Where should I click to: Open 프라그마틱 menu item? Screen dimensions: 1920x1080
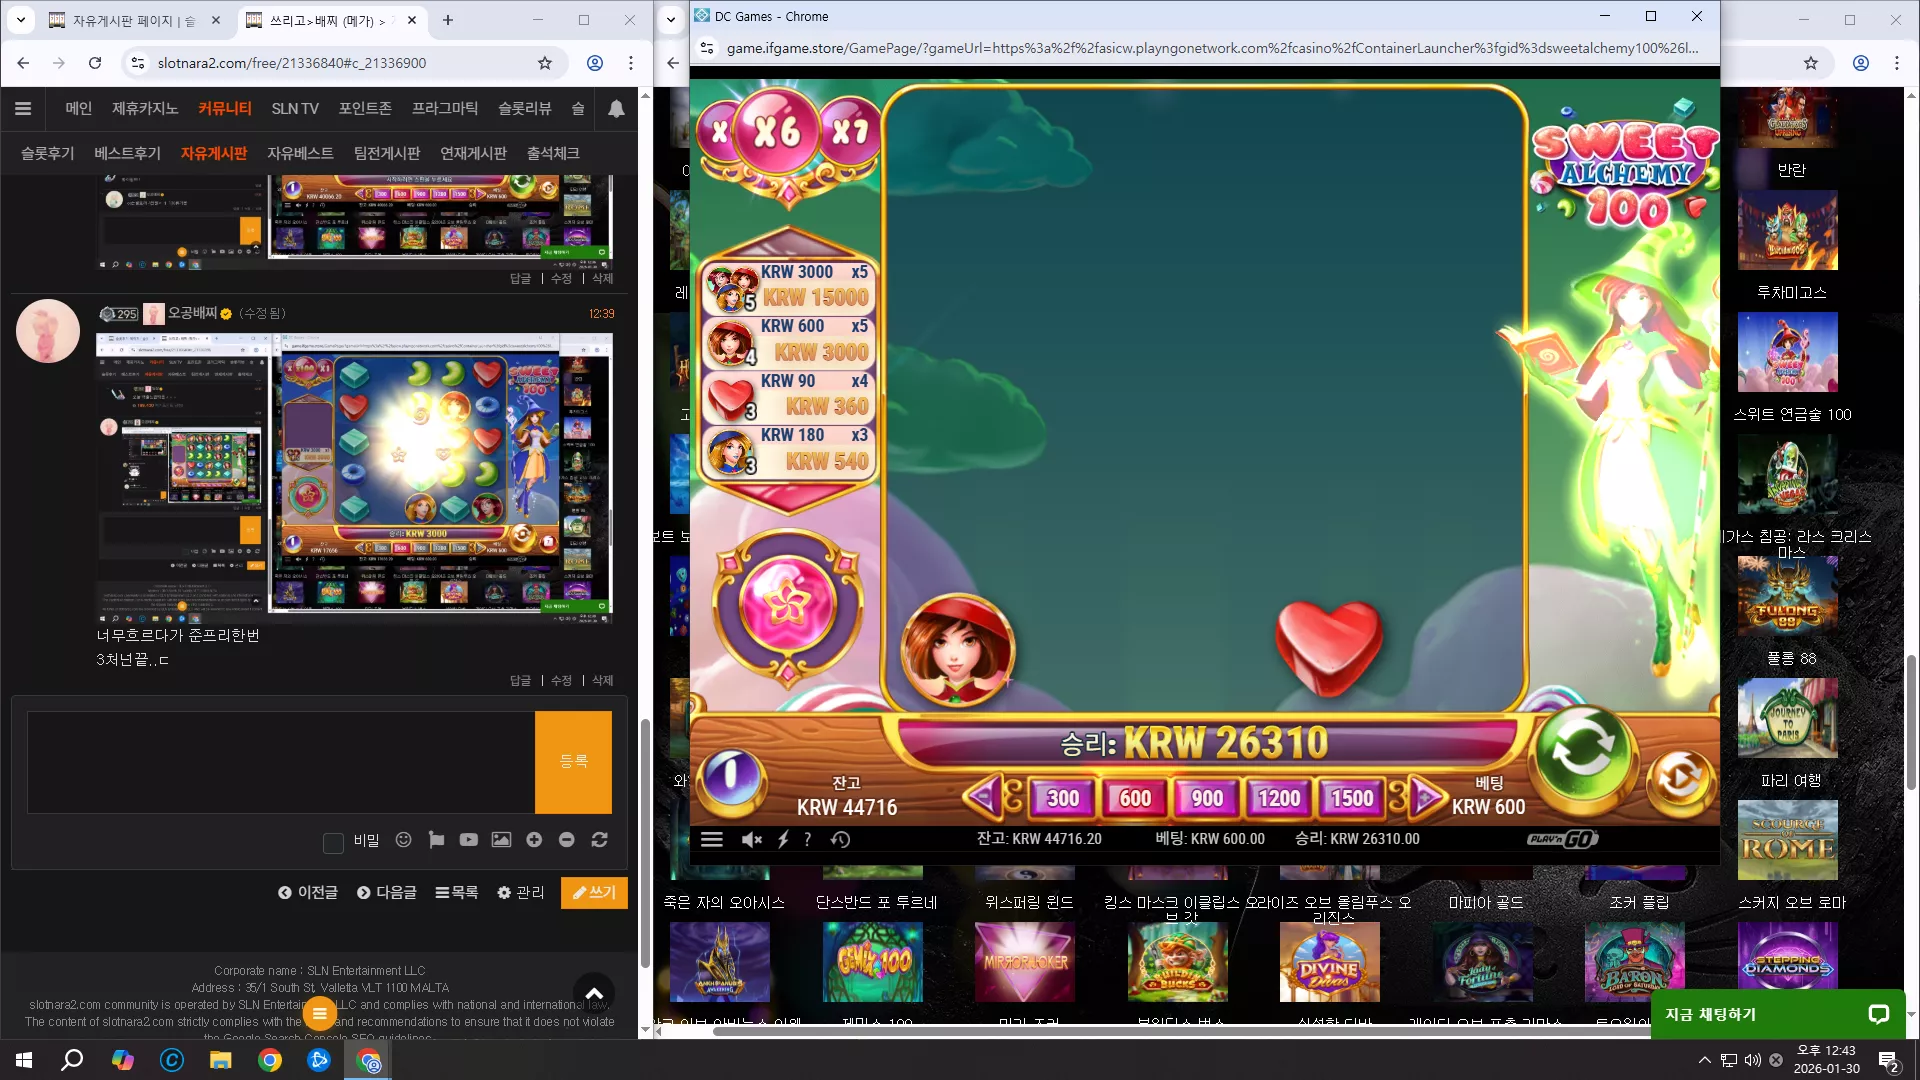click(445, 109)
